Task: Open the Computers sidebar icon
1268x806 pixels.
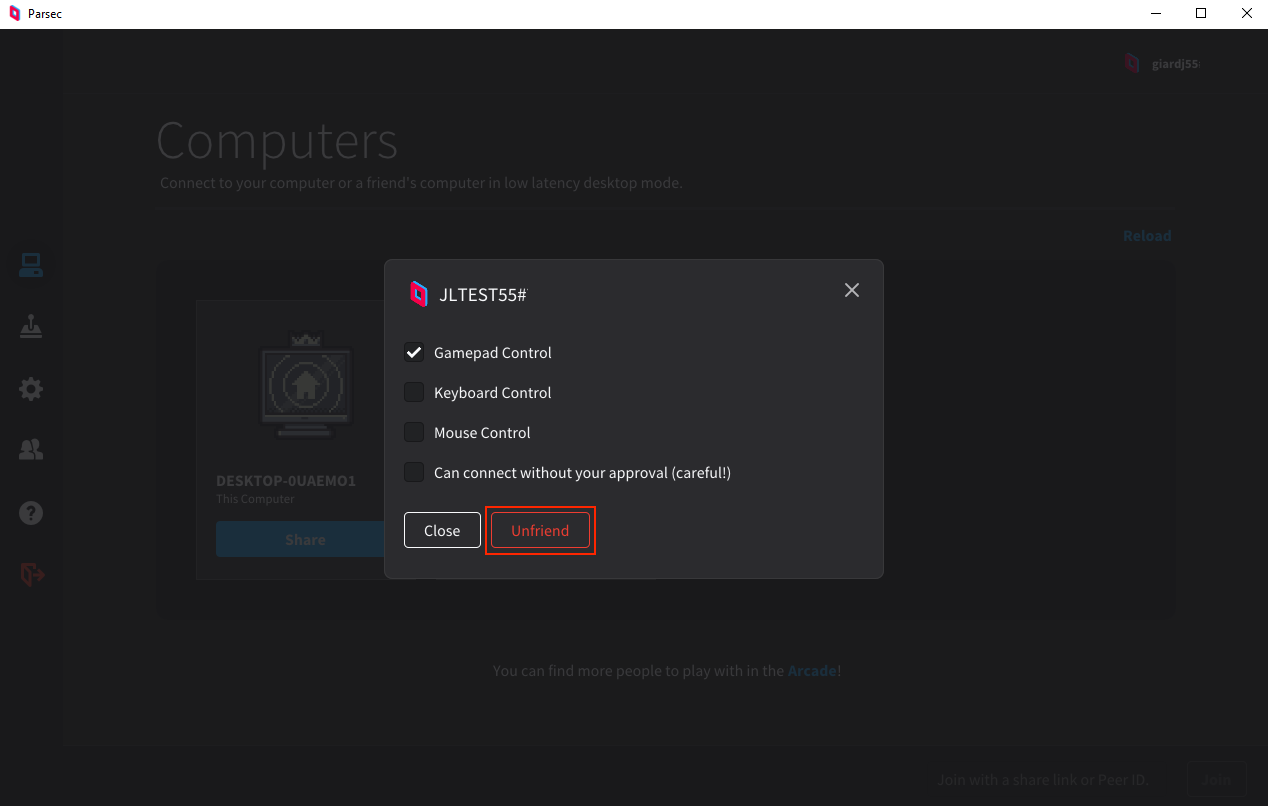Action: pos(31,266)
